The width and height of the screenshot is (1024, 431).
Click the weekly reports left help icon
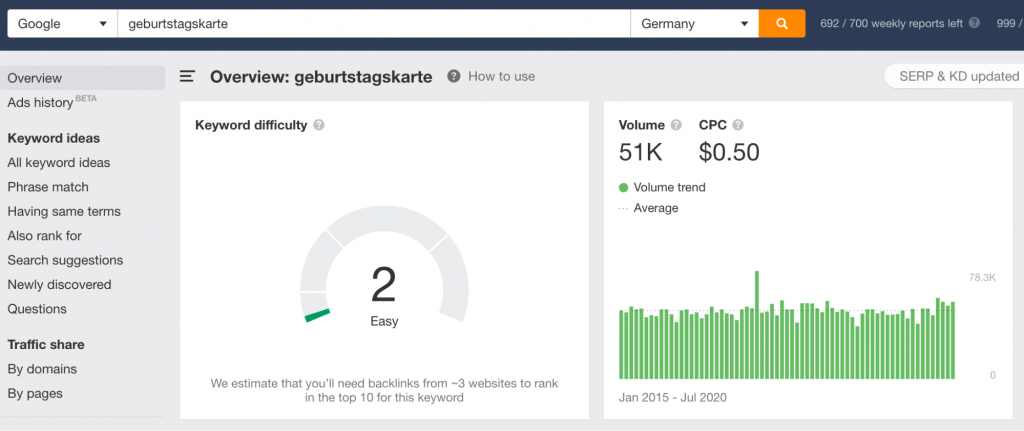click(x=974, y=23)
